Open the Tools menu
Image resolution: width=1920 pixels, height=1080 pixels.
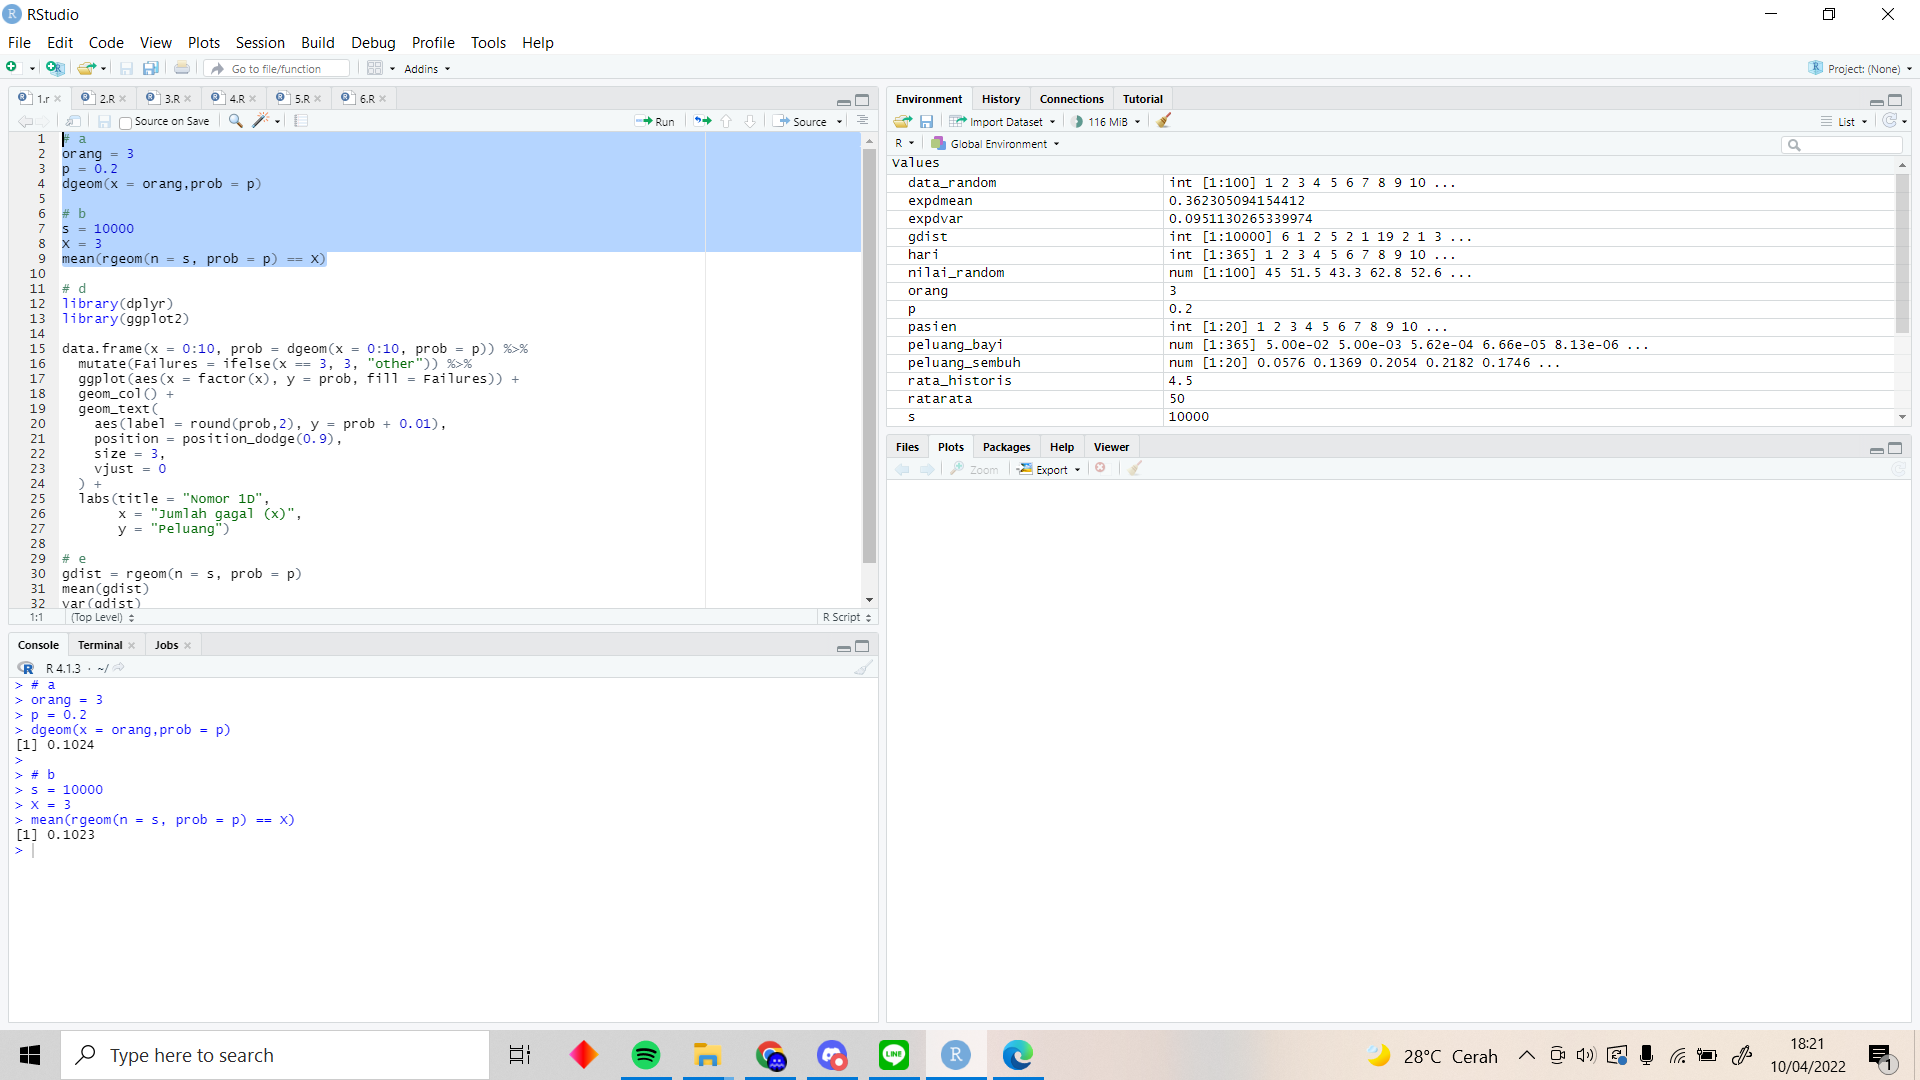[488, 42]
